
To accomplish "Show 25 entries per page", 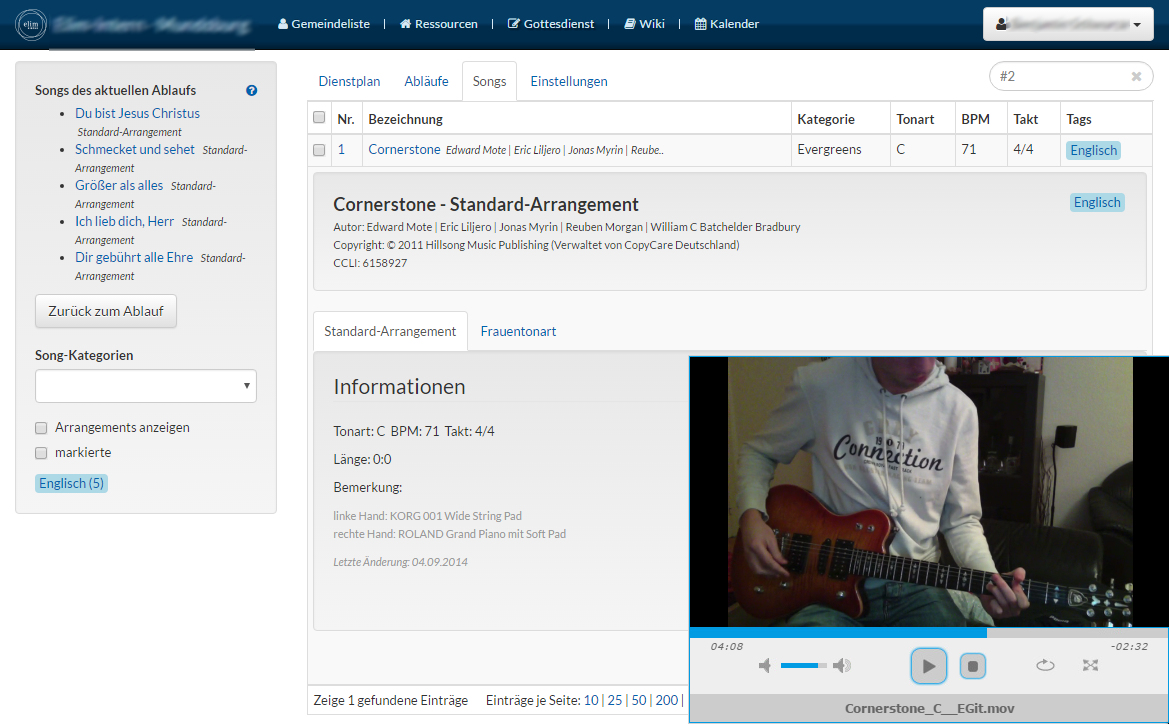I will pos(615,700).
